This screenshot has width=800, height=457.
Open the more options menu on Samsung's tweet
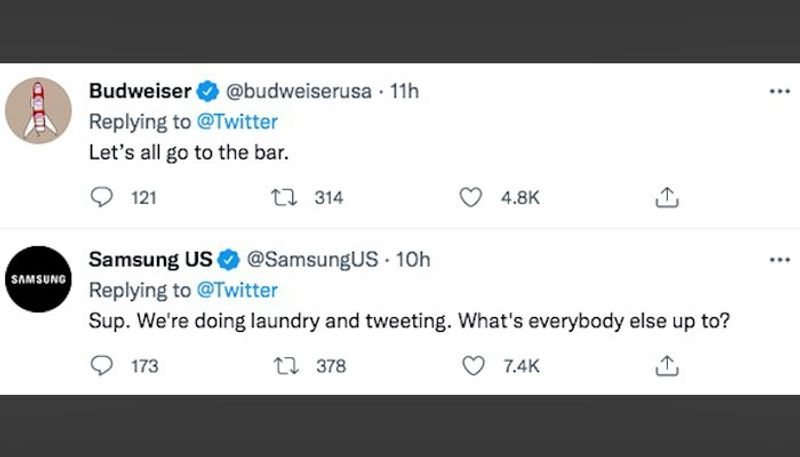coord(779,259)
